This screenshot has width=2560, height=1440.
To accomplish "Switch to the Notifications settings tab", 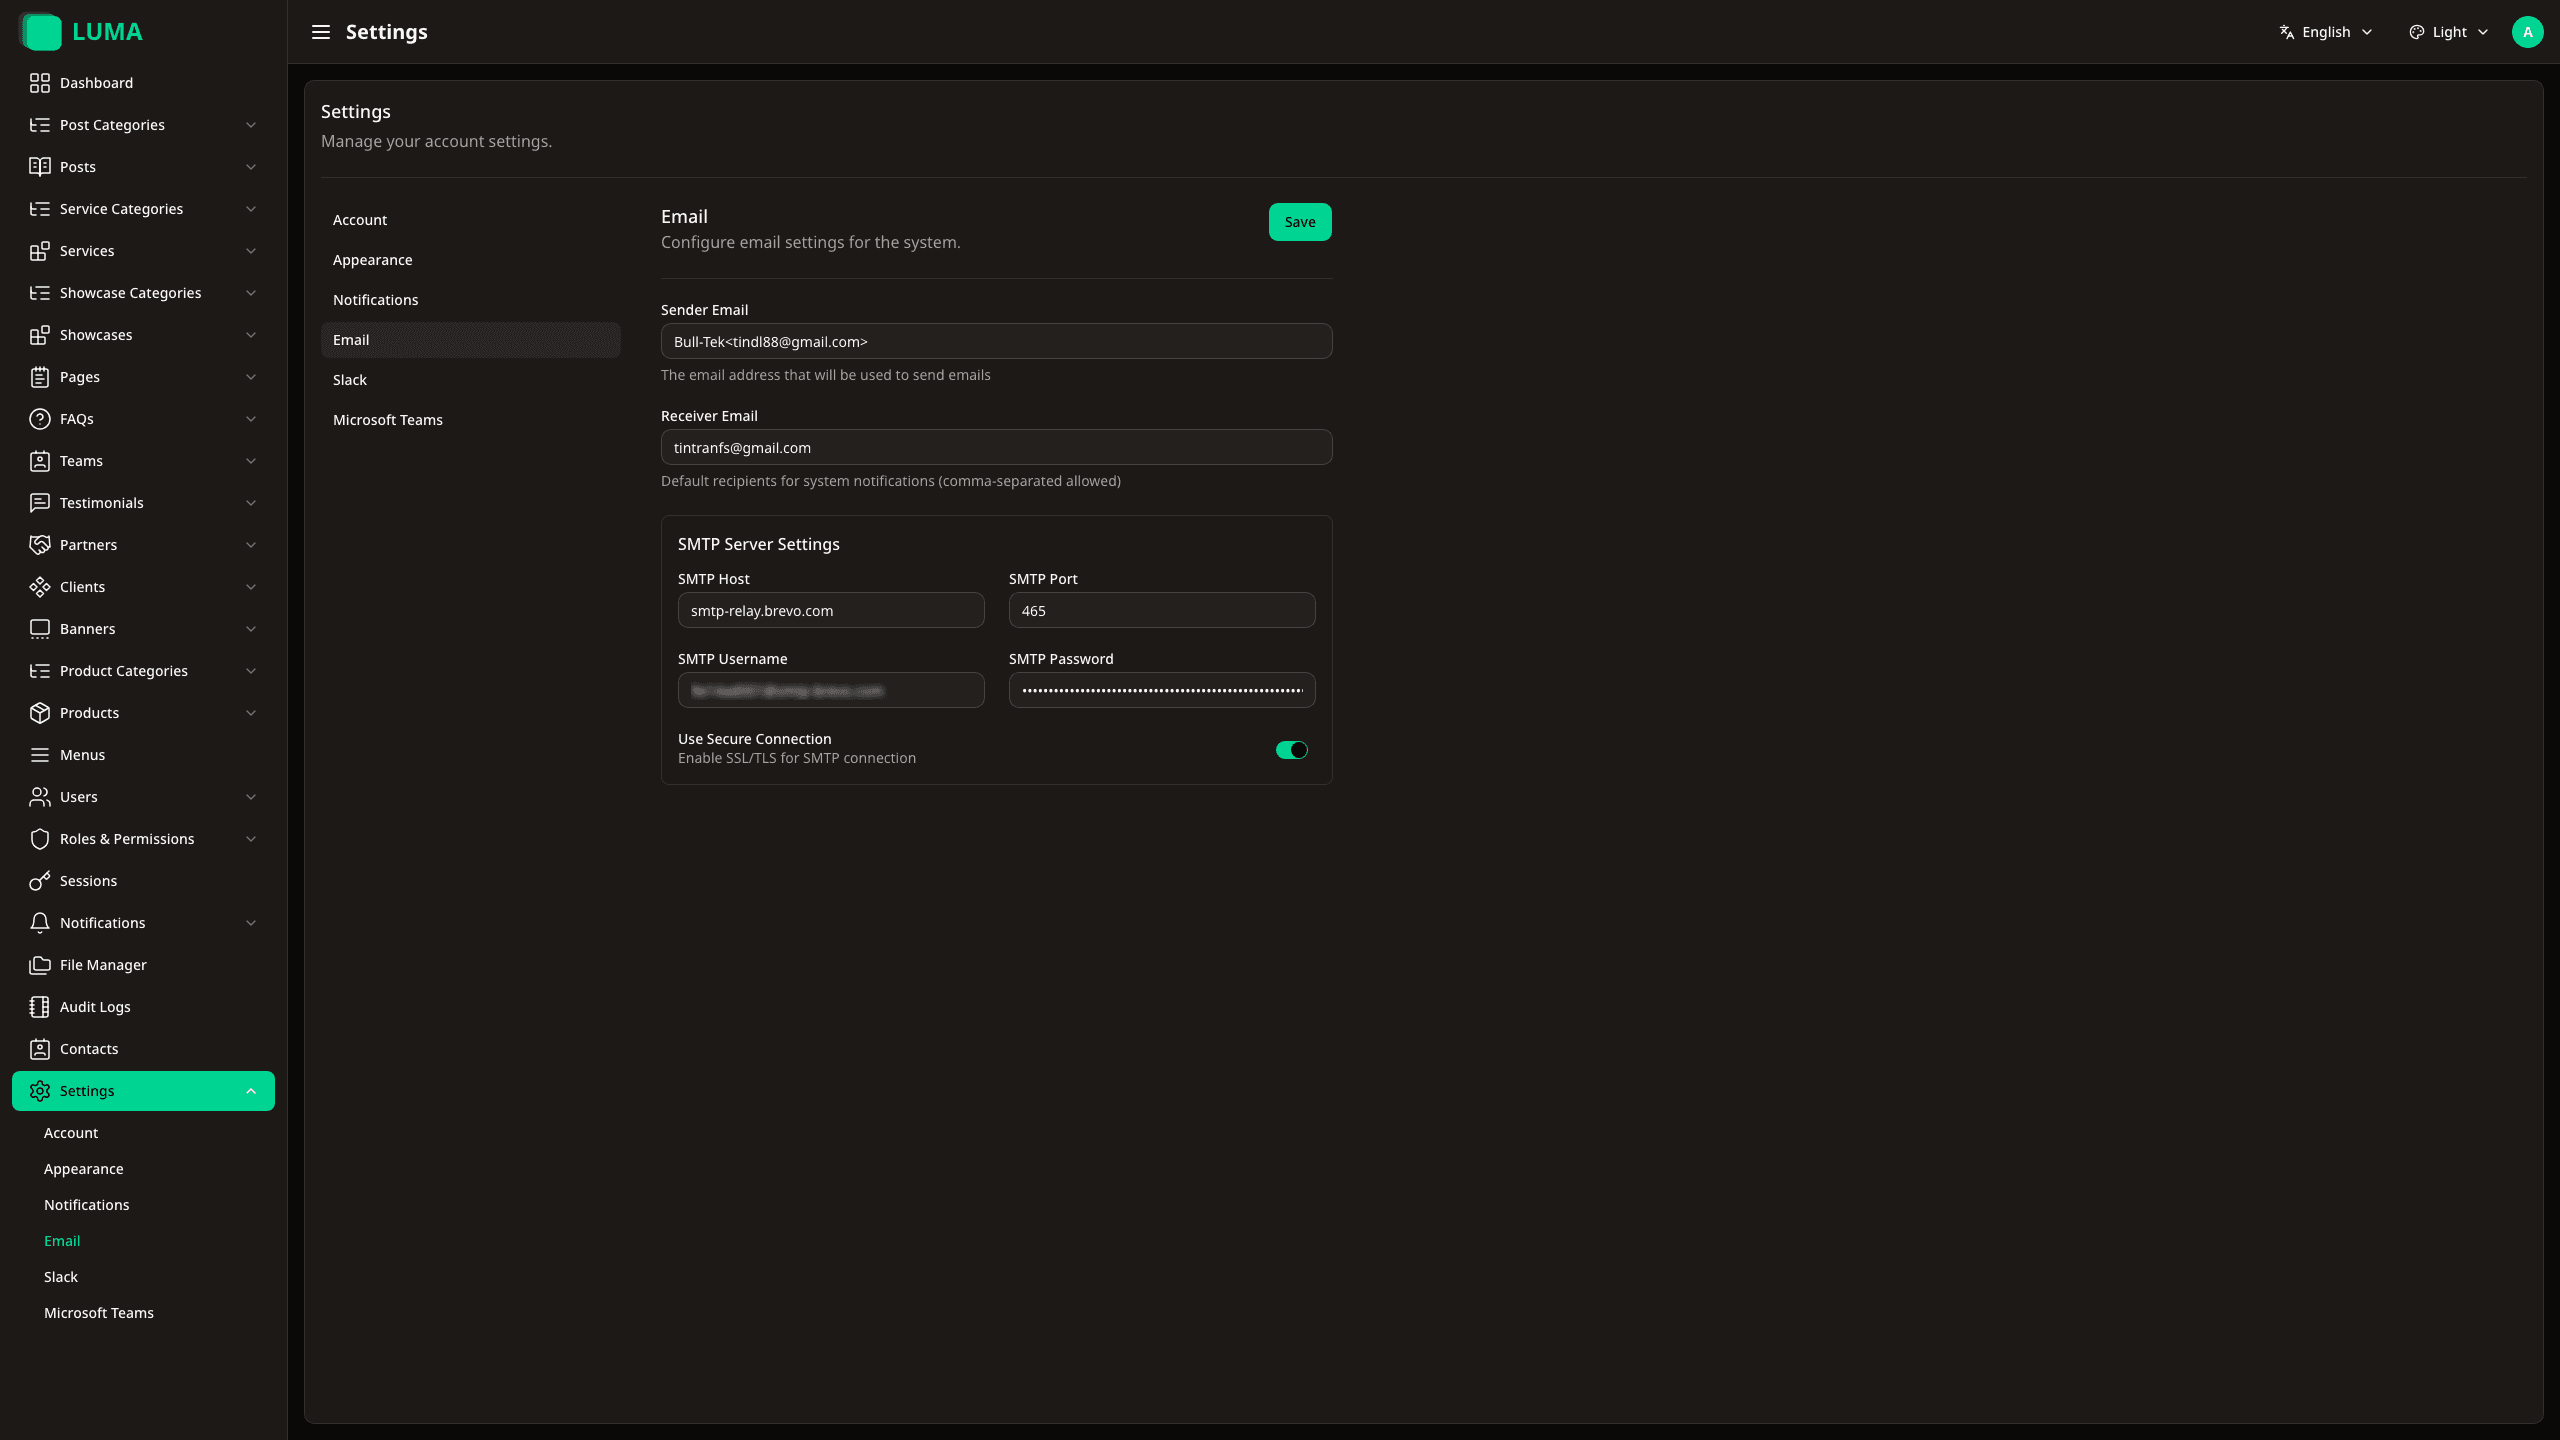I will pos(470,300).
